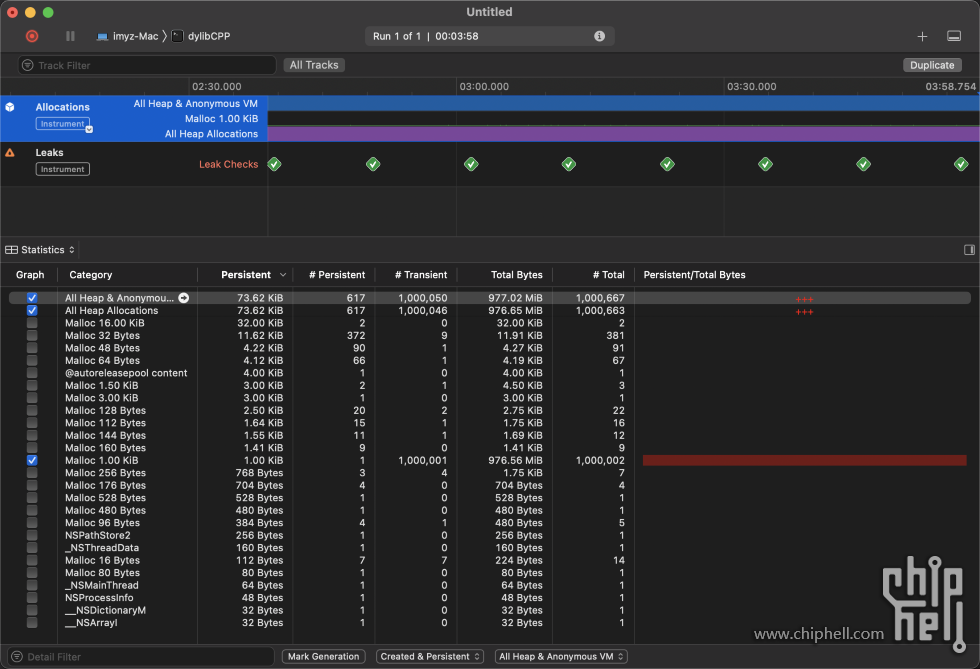Open run info with the info icon
Screen dimensions: 980x669
coord(599,36)
